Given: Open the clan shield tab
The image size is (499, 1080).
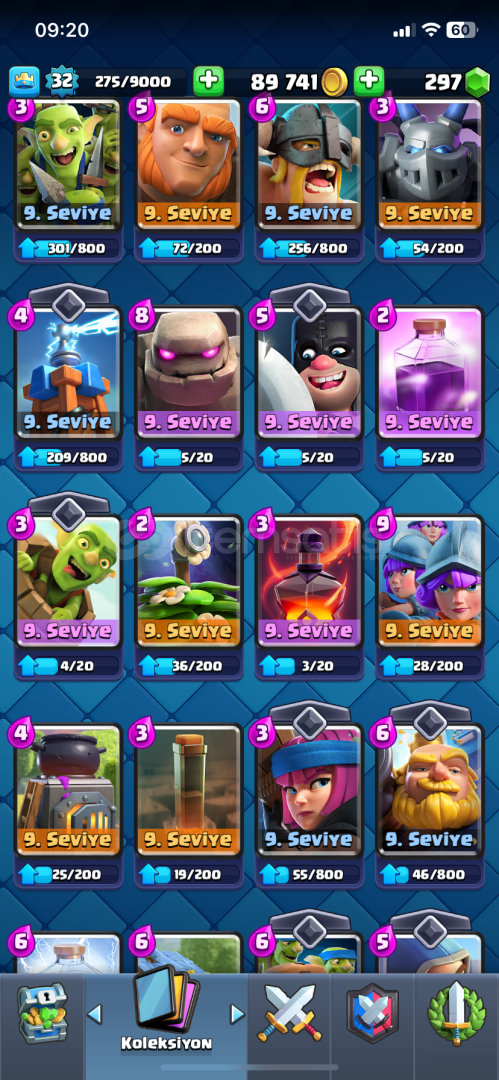Looking at the screenshot, I should point(373,1013).
